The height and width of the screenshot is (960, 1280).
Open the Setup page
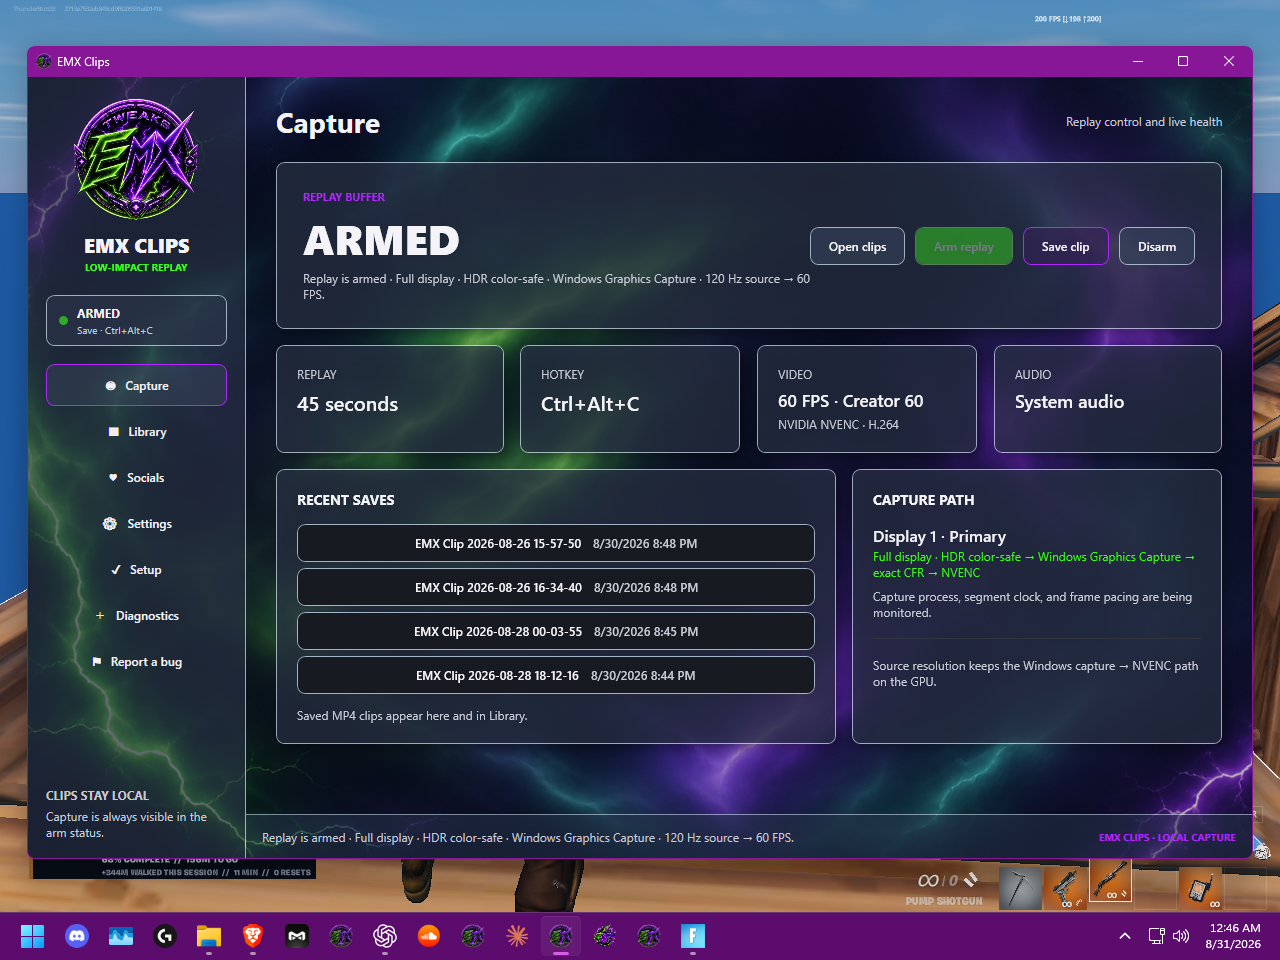[x=136, y=570]
